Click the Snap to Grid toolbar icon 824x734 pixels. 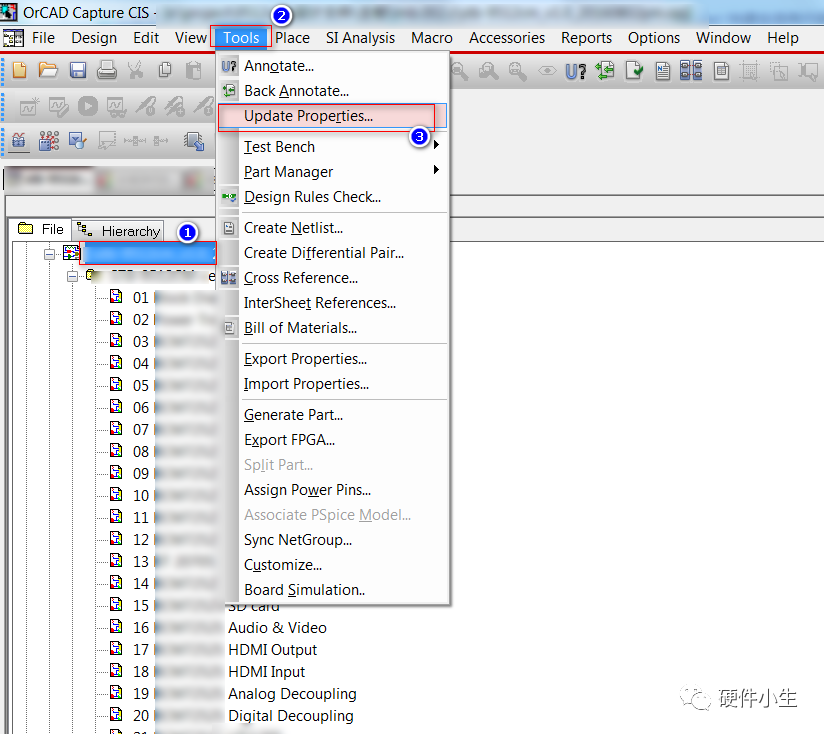tap(749, 71)
